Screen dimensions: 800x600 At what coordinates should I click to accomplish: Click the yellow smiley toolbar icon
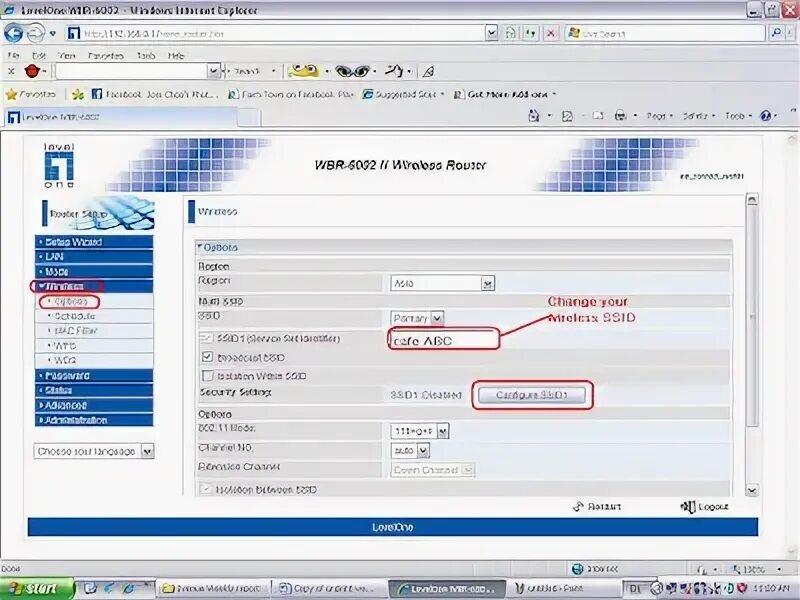pyautogui.click(x=303, y=71)
